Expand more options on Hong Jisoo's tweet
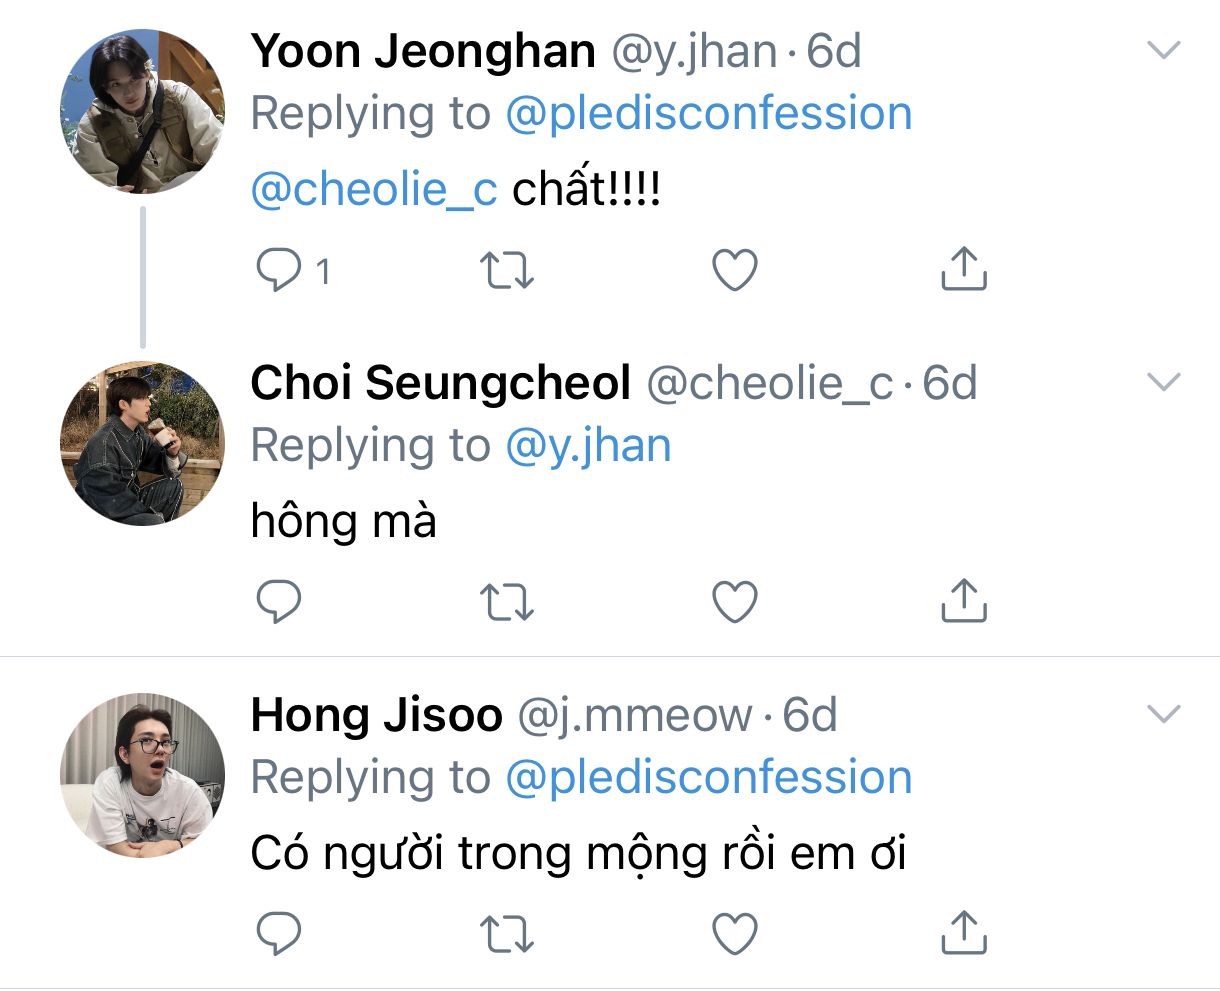 point(1165,714)
